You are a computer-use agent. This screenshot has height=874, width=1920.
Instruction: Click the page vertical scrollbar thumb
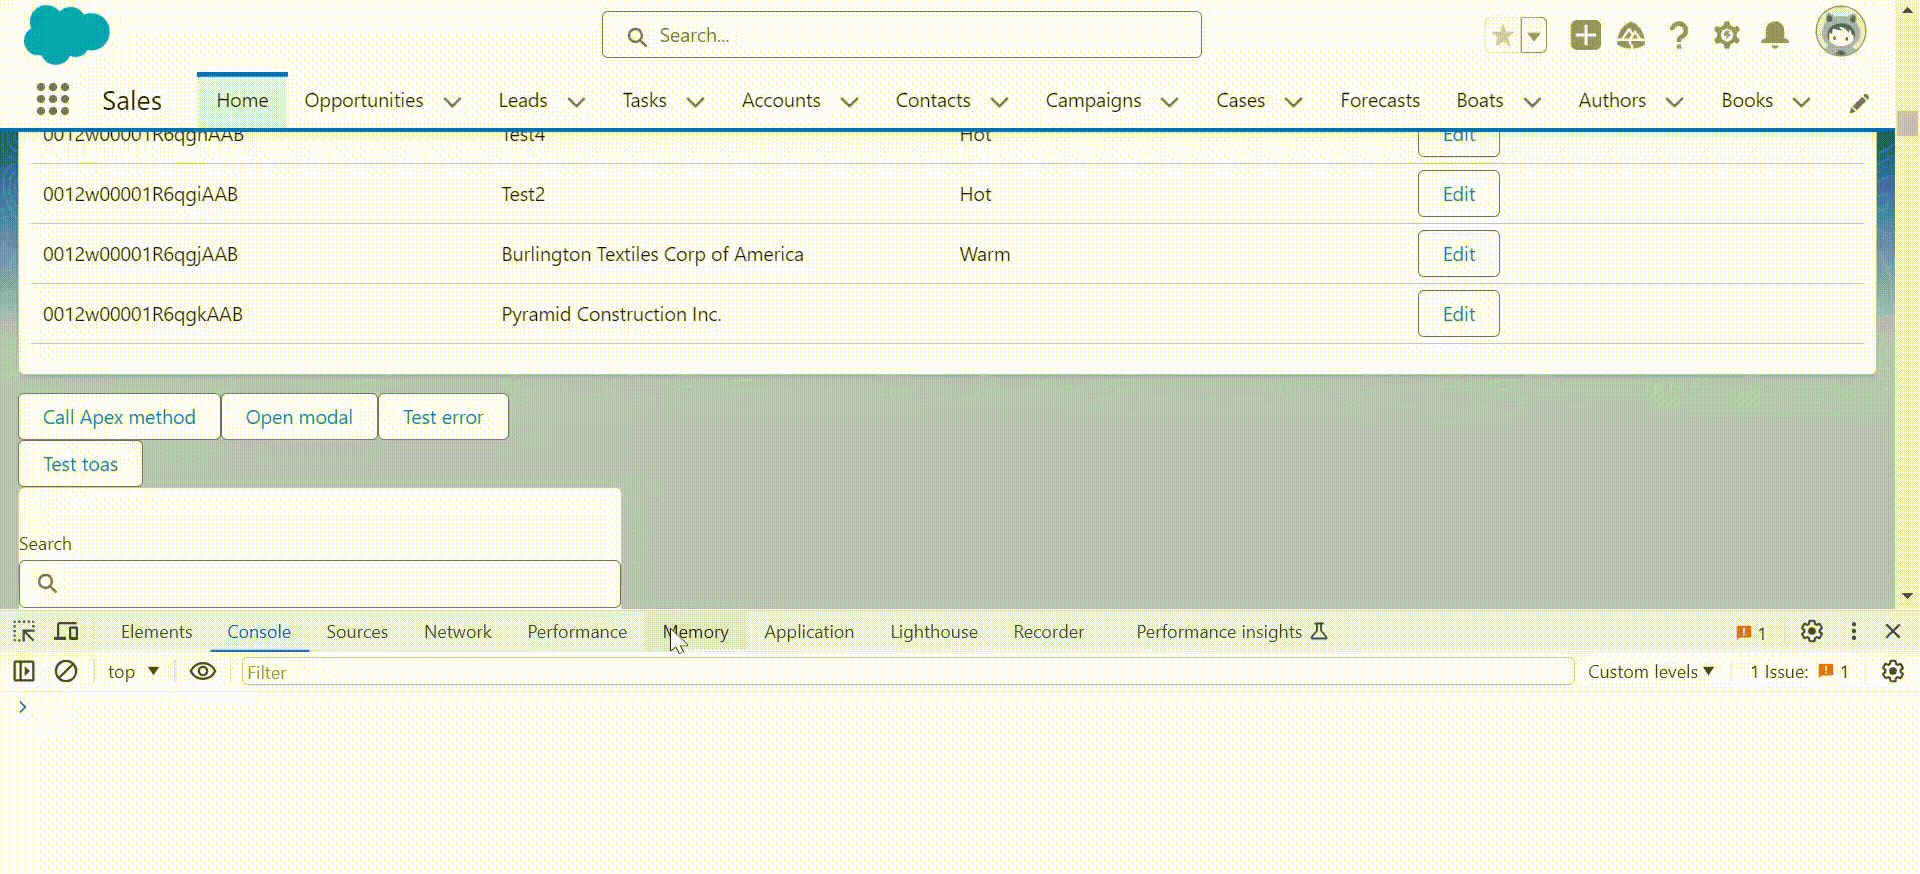[1907, 123]
